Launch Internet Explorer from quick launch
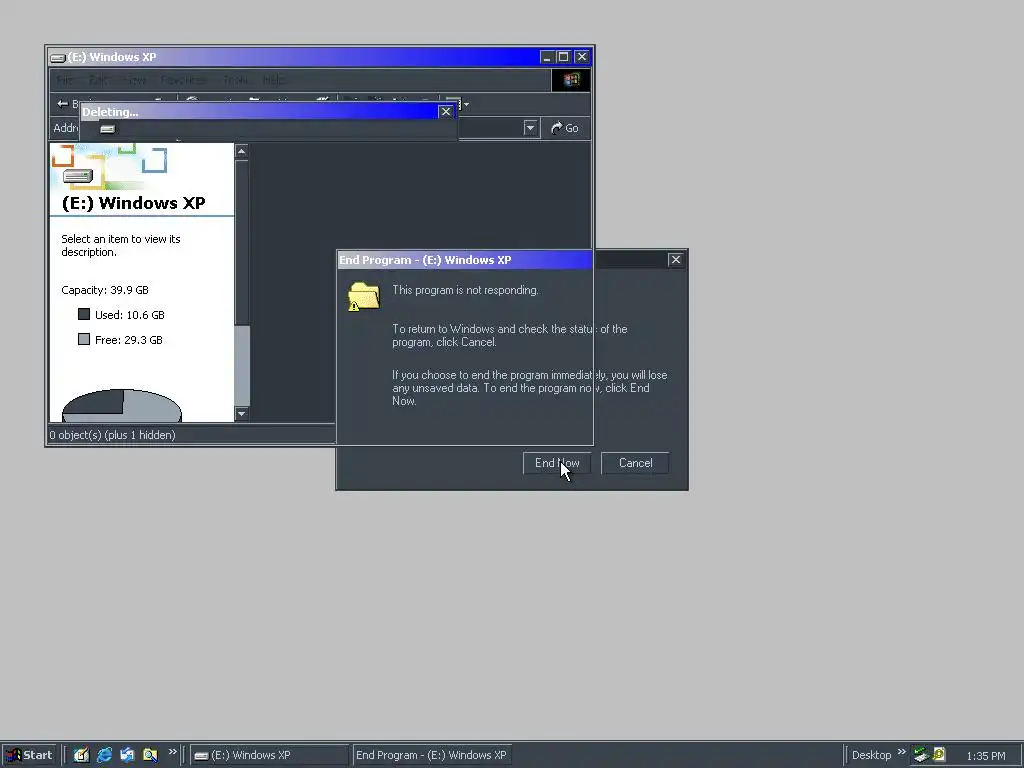This screenshot has height=768, width=1024. [104, 755]
